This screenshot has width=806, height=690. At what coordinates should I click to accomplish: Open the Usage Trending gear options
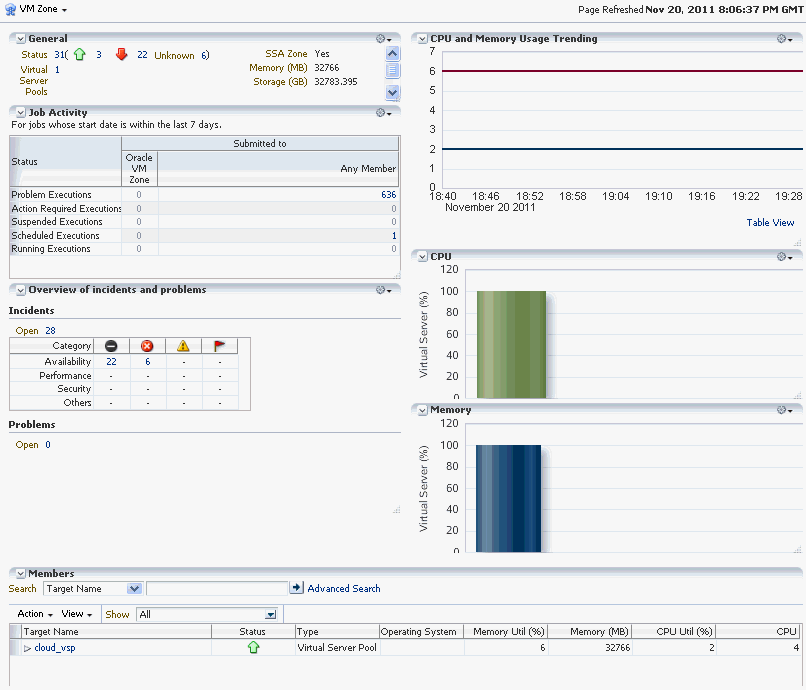point(784,39)
